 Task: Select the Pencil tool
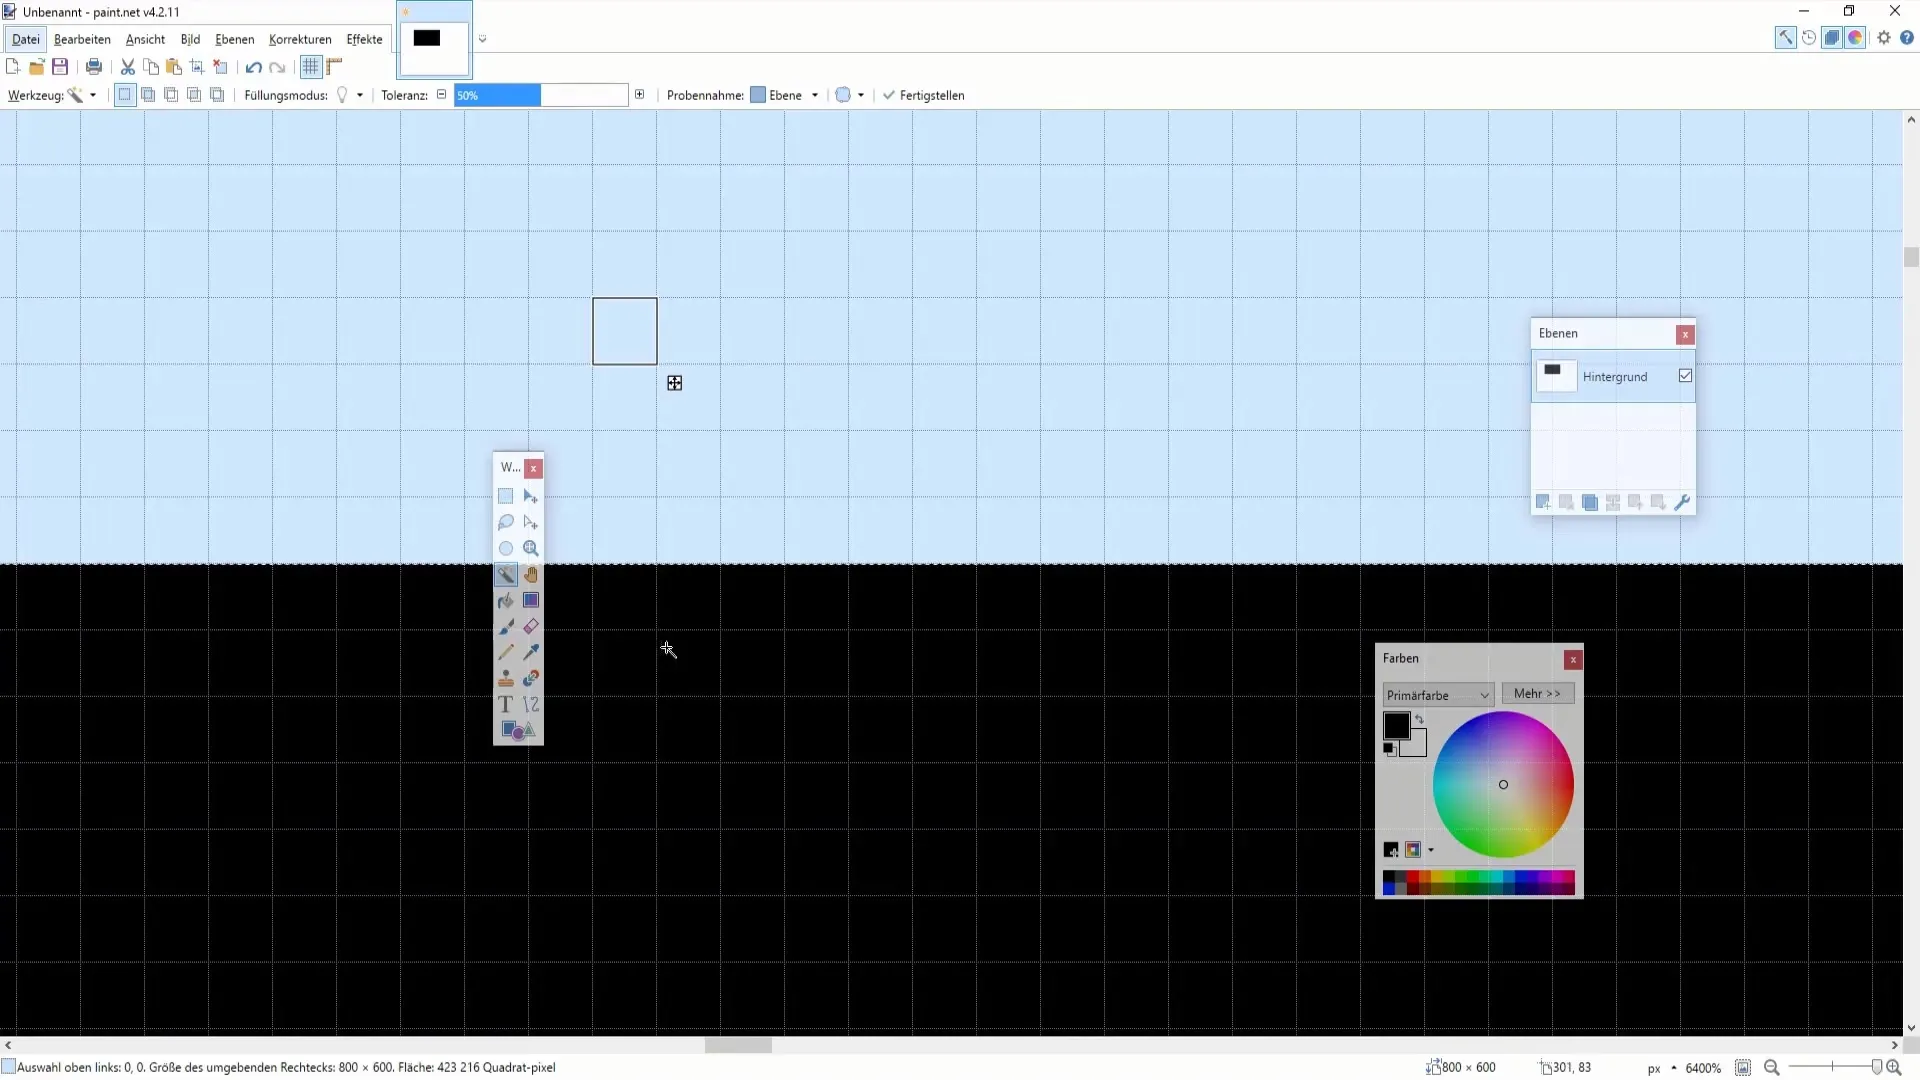tap(506, 652)
